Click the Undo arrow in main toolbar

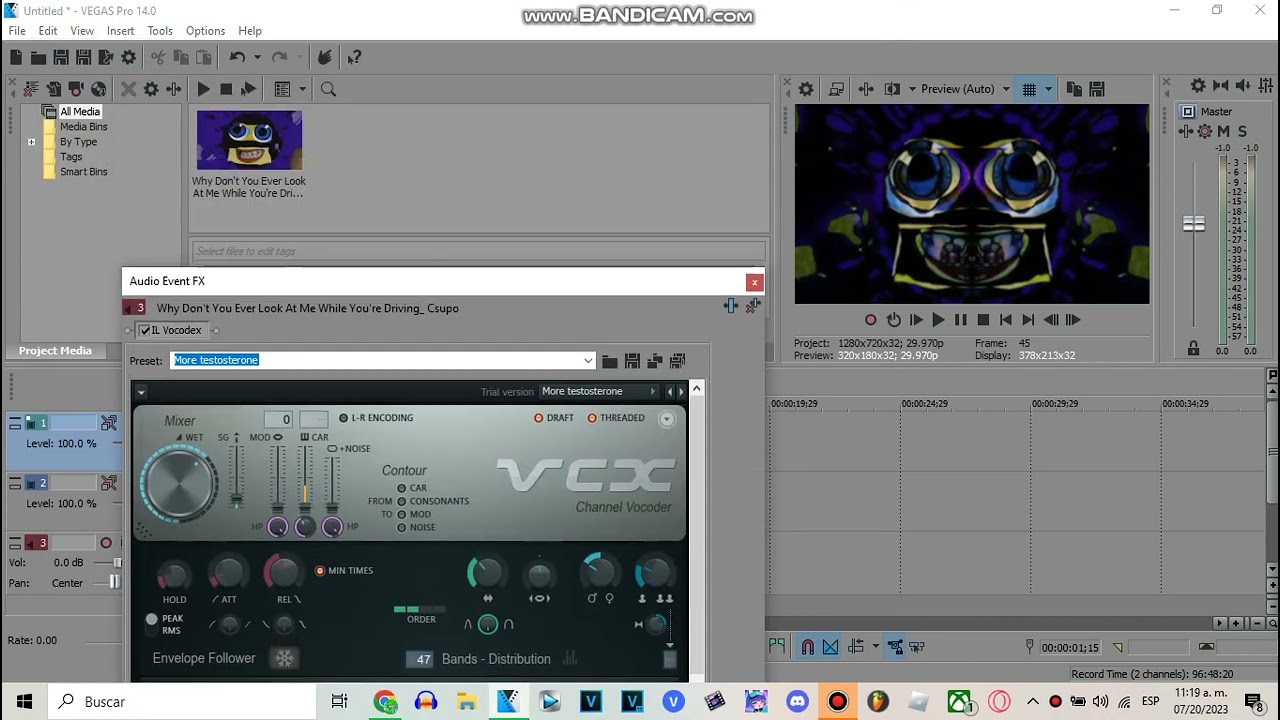coord(237,58)
